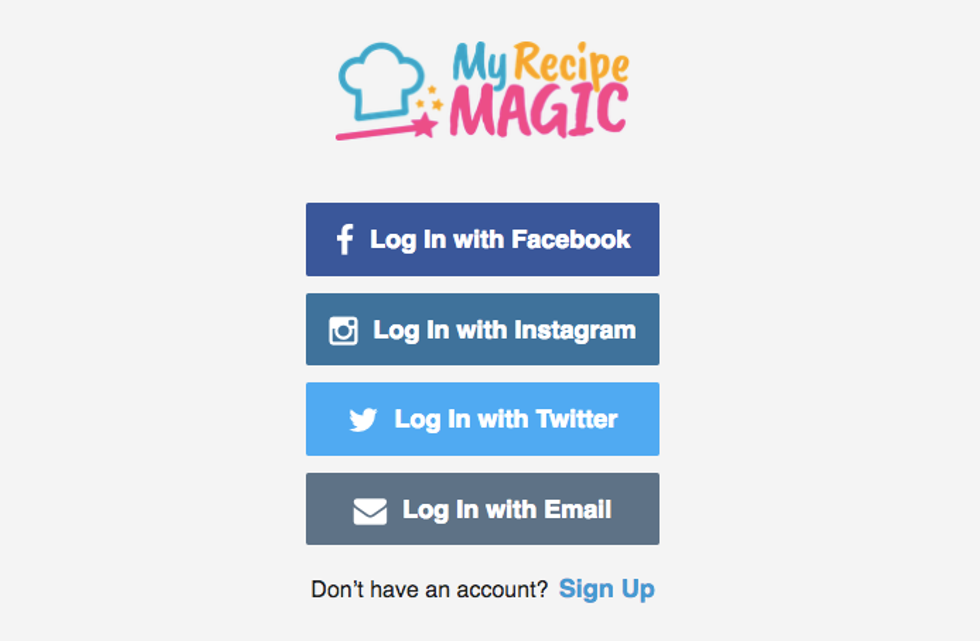Click the orange Recipe logo word
The image size is (980, 641).
pos(571,64)
